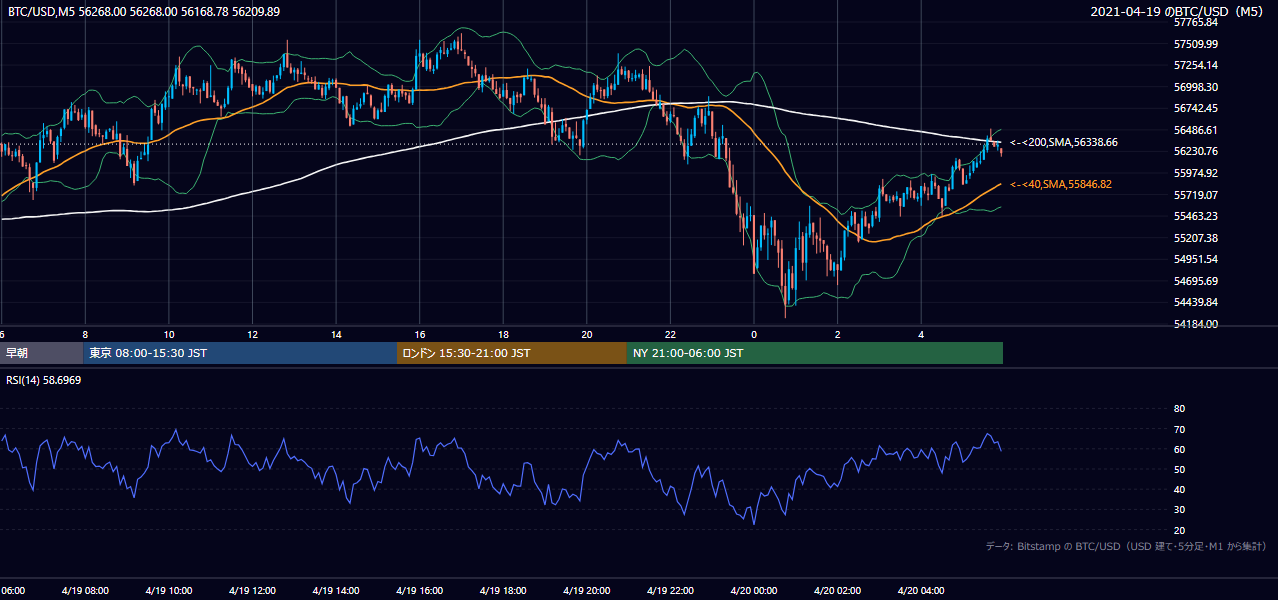This screenshot has width=1278, height=600.
Task: Click RSI scale label 40
Action: [1179, 489]
